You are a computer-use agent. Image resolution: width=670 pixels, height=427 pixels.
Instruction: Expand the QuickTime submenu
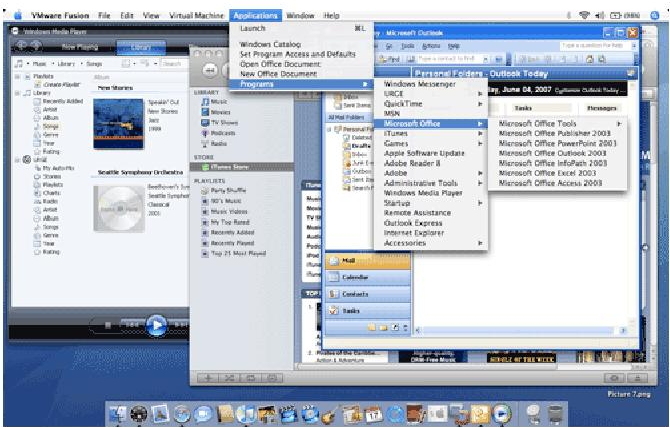point(431,103)
